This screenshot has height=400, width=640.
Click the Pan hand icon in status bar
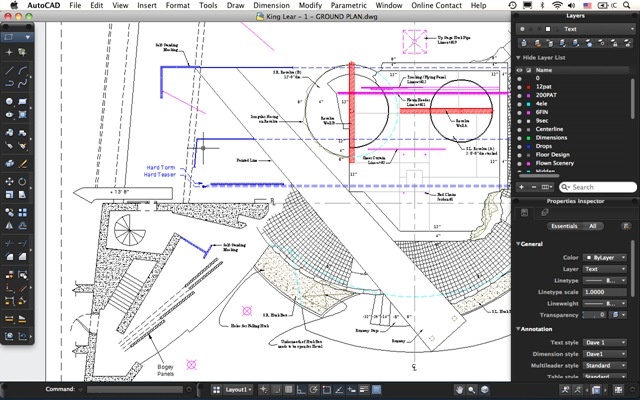[458, 388]
